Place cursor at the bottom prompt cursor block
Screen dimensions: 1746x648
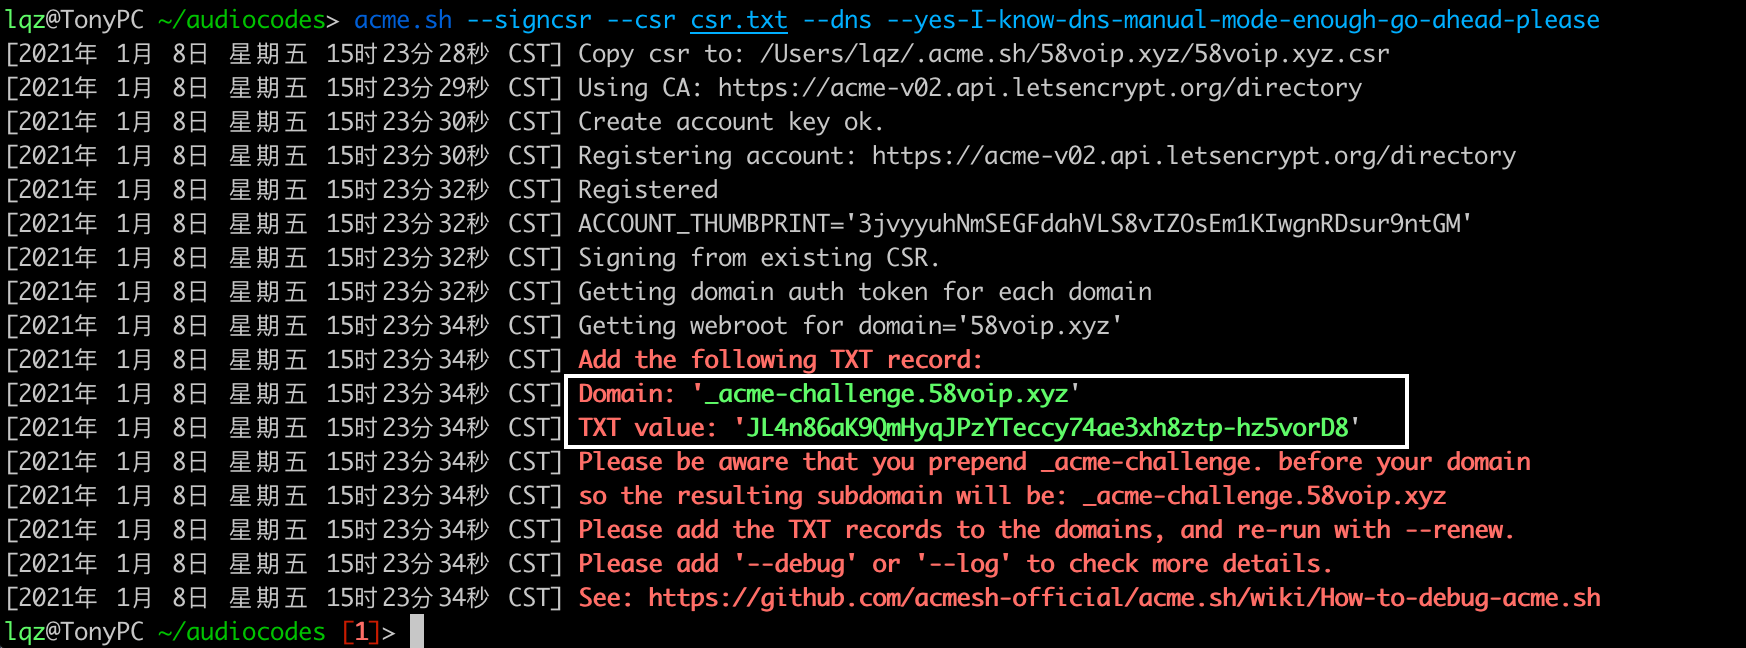tap(417, 632)
